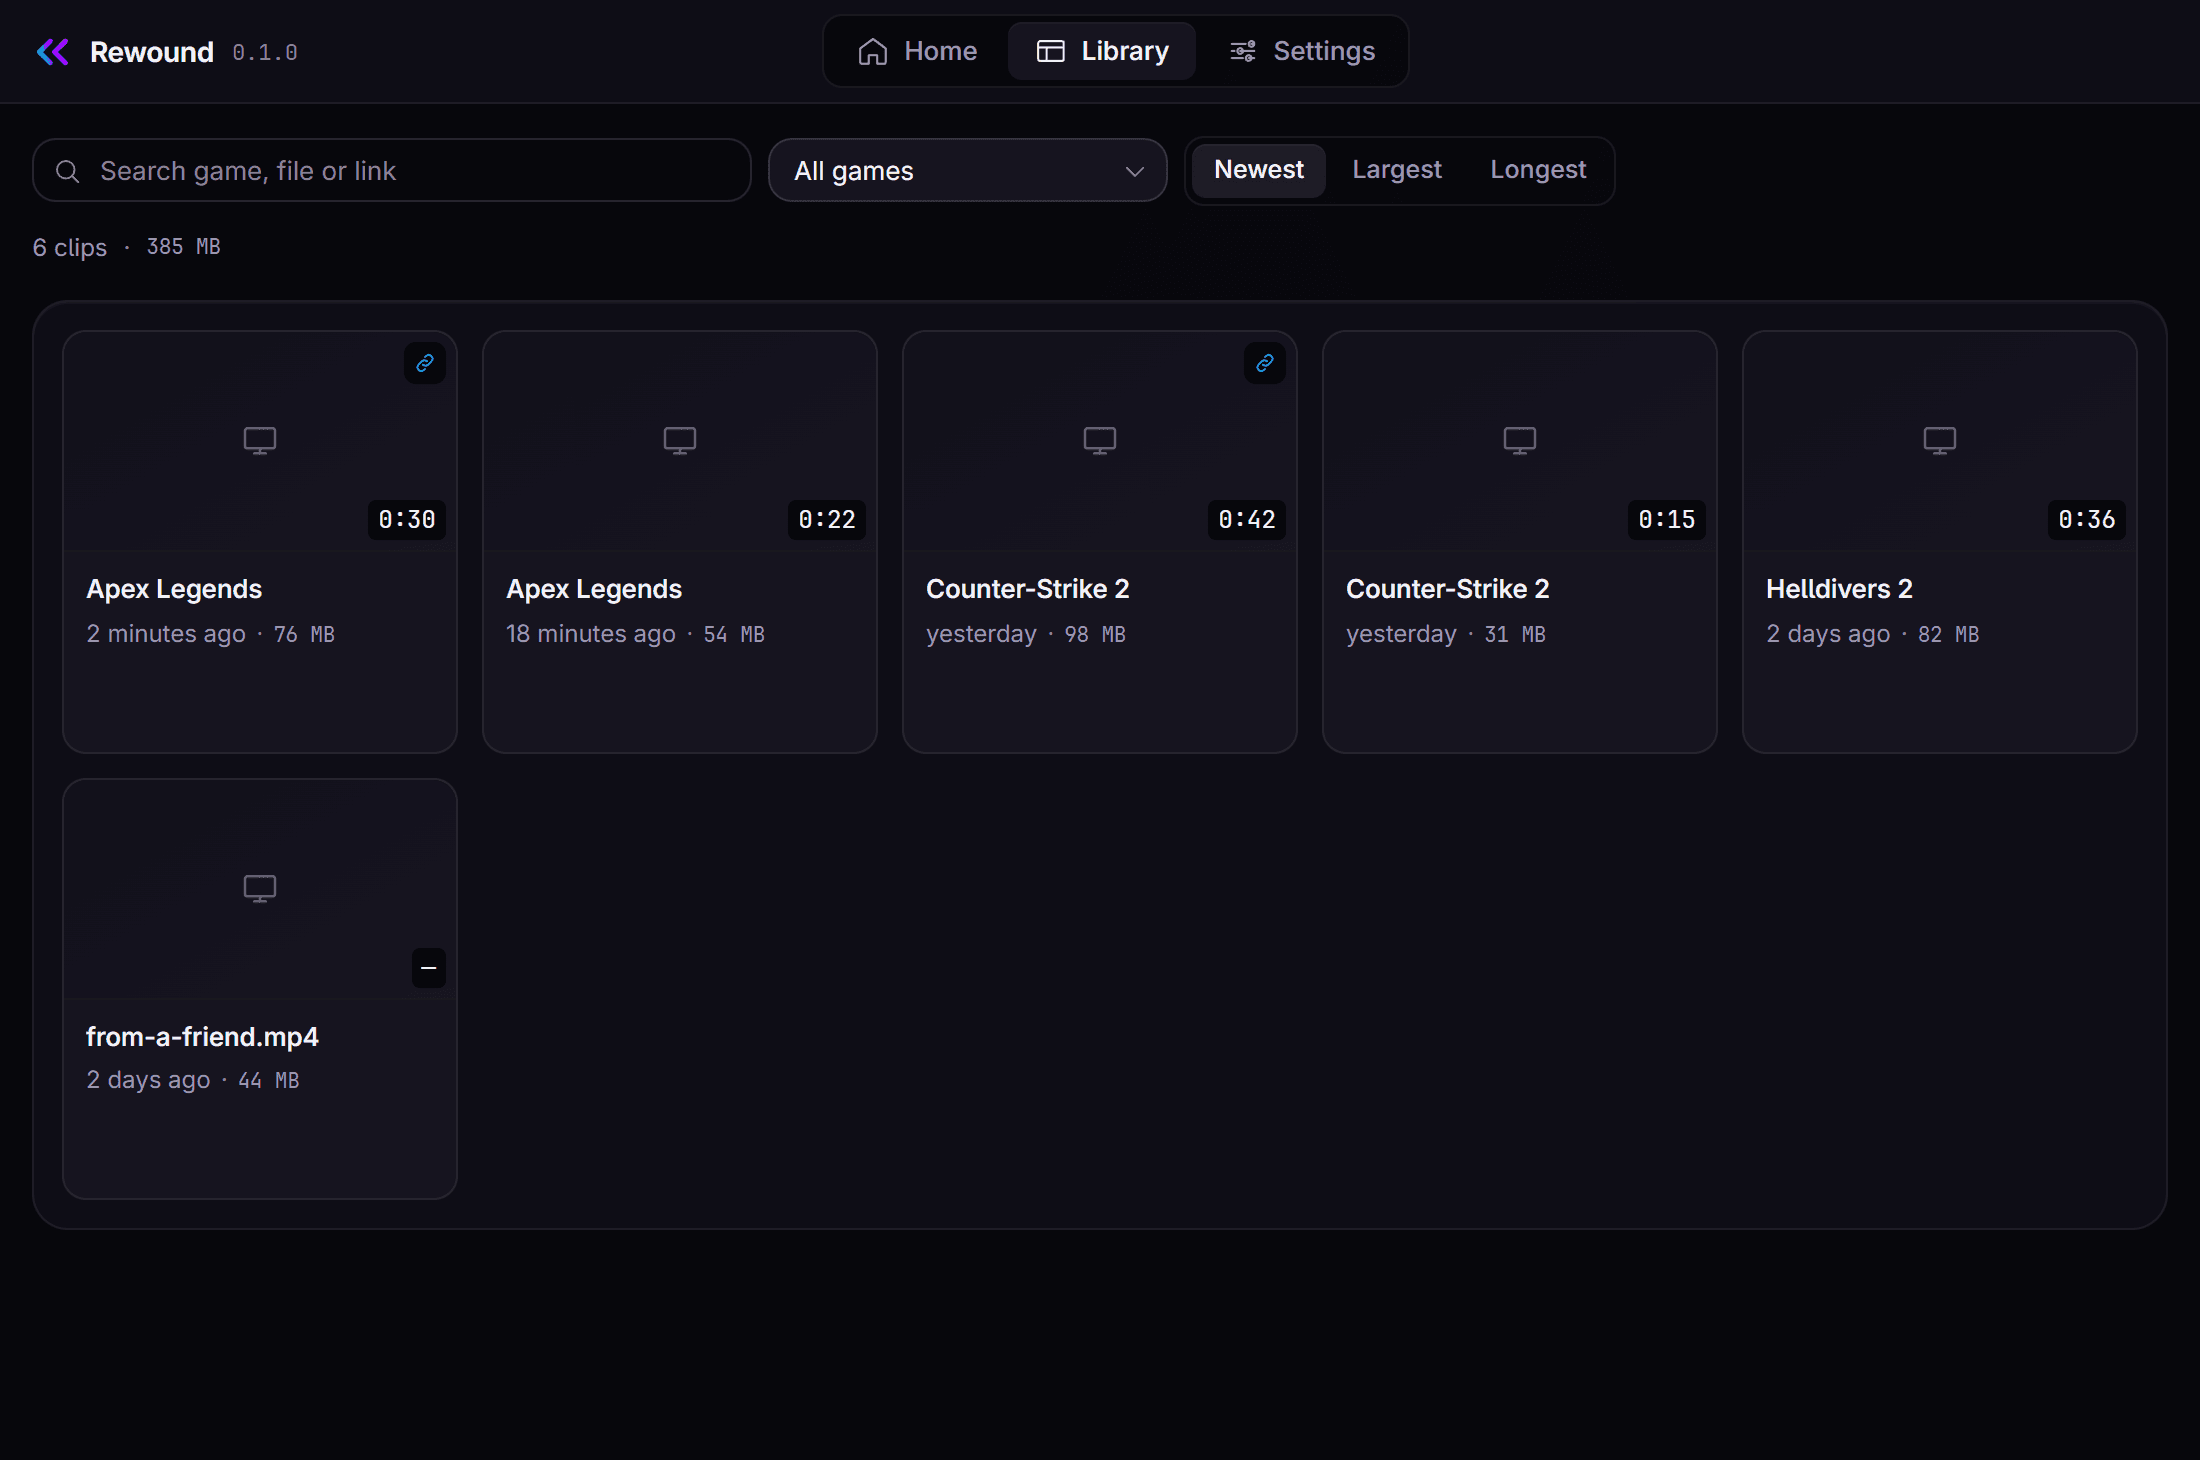Screen dimensions: 2200x1460
Task: Click the '385 MB' total size label
Action: pyautogui.click(x=184, y=247)
